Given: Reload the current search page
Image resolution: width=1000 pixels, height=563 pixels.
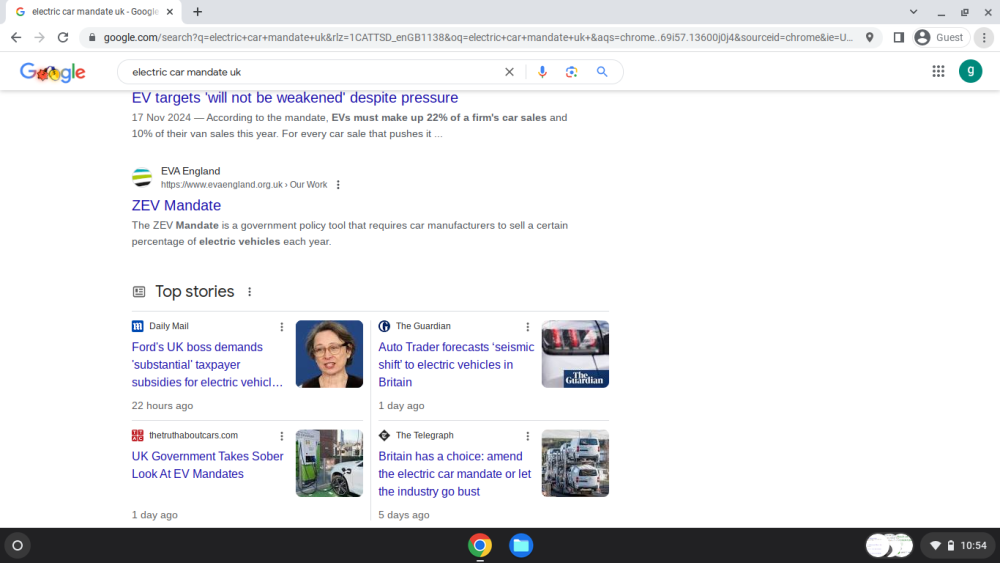Looking at the screenshot, I should pyautogui.click(x=62, y=38).
